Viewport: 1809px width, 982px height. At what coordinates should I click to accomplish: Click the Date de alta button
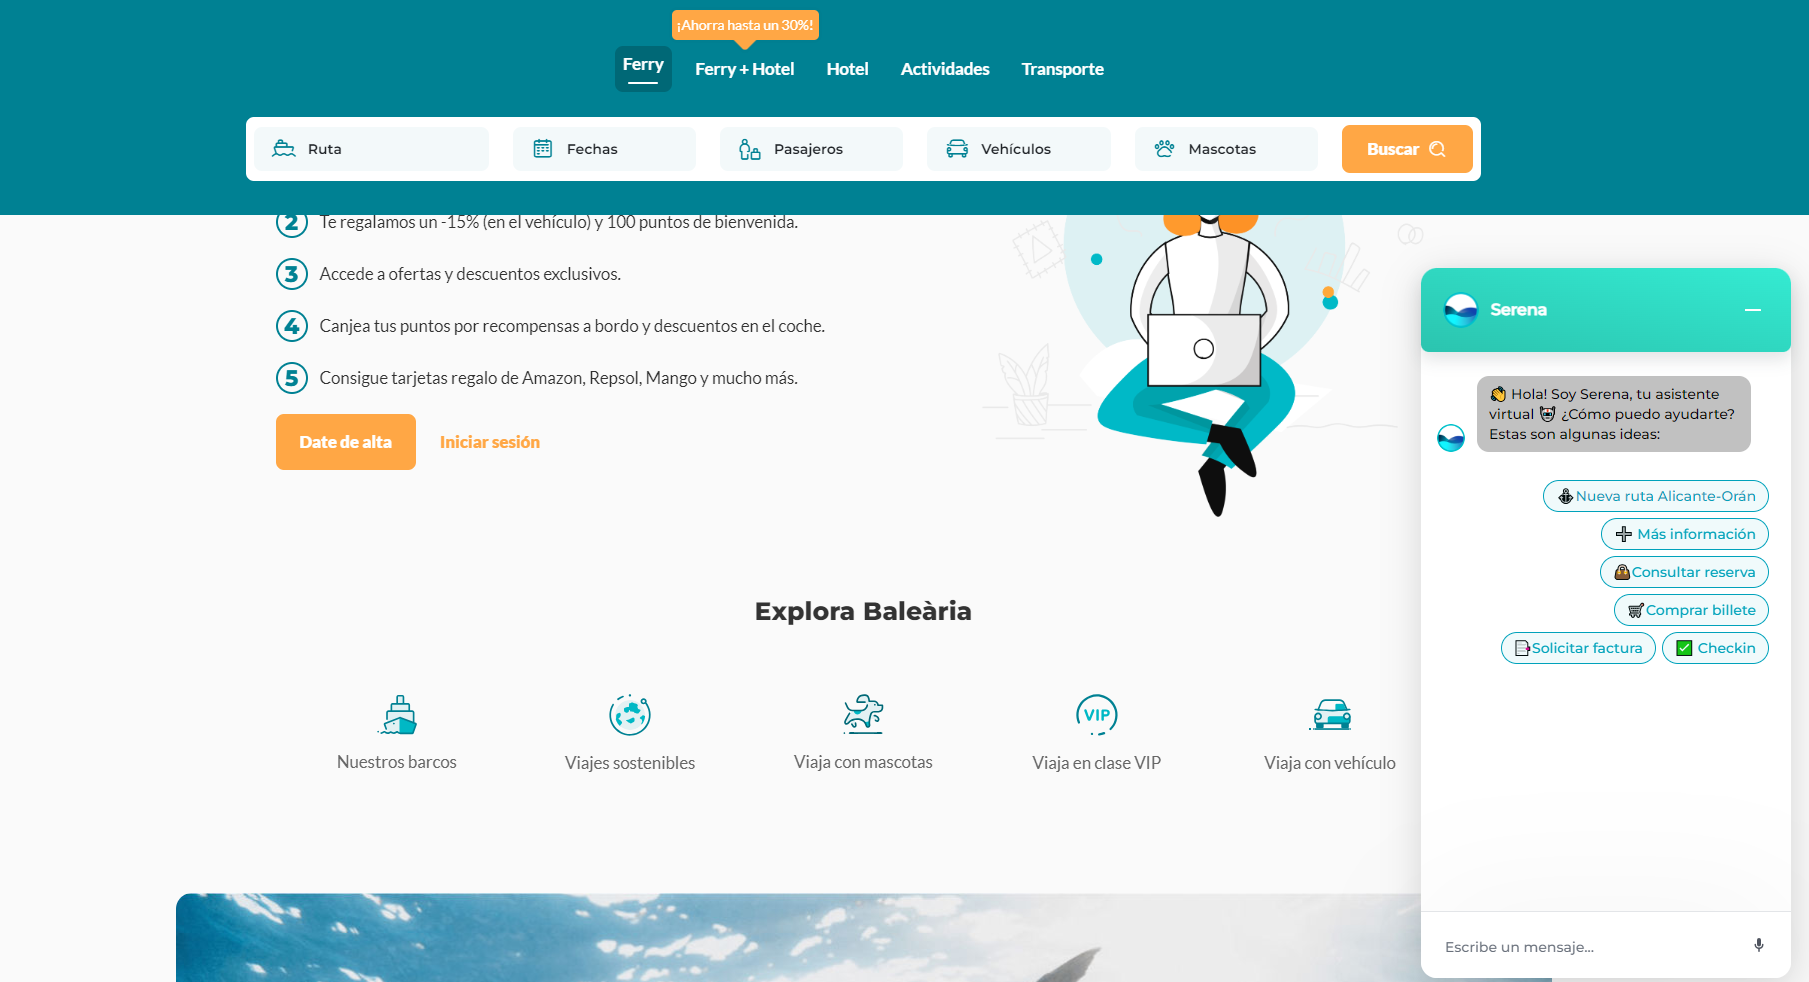click(345, 442)
